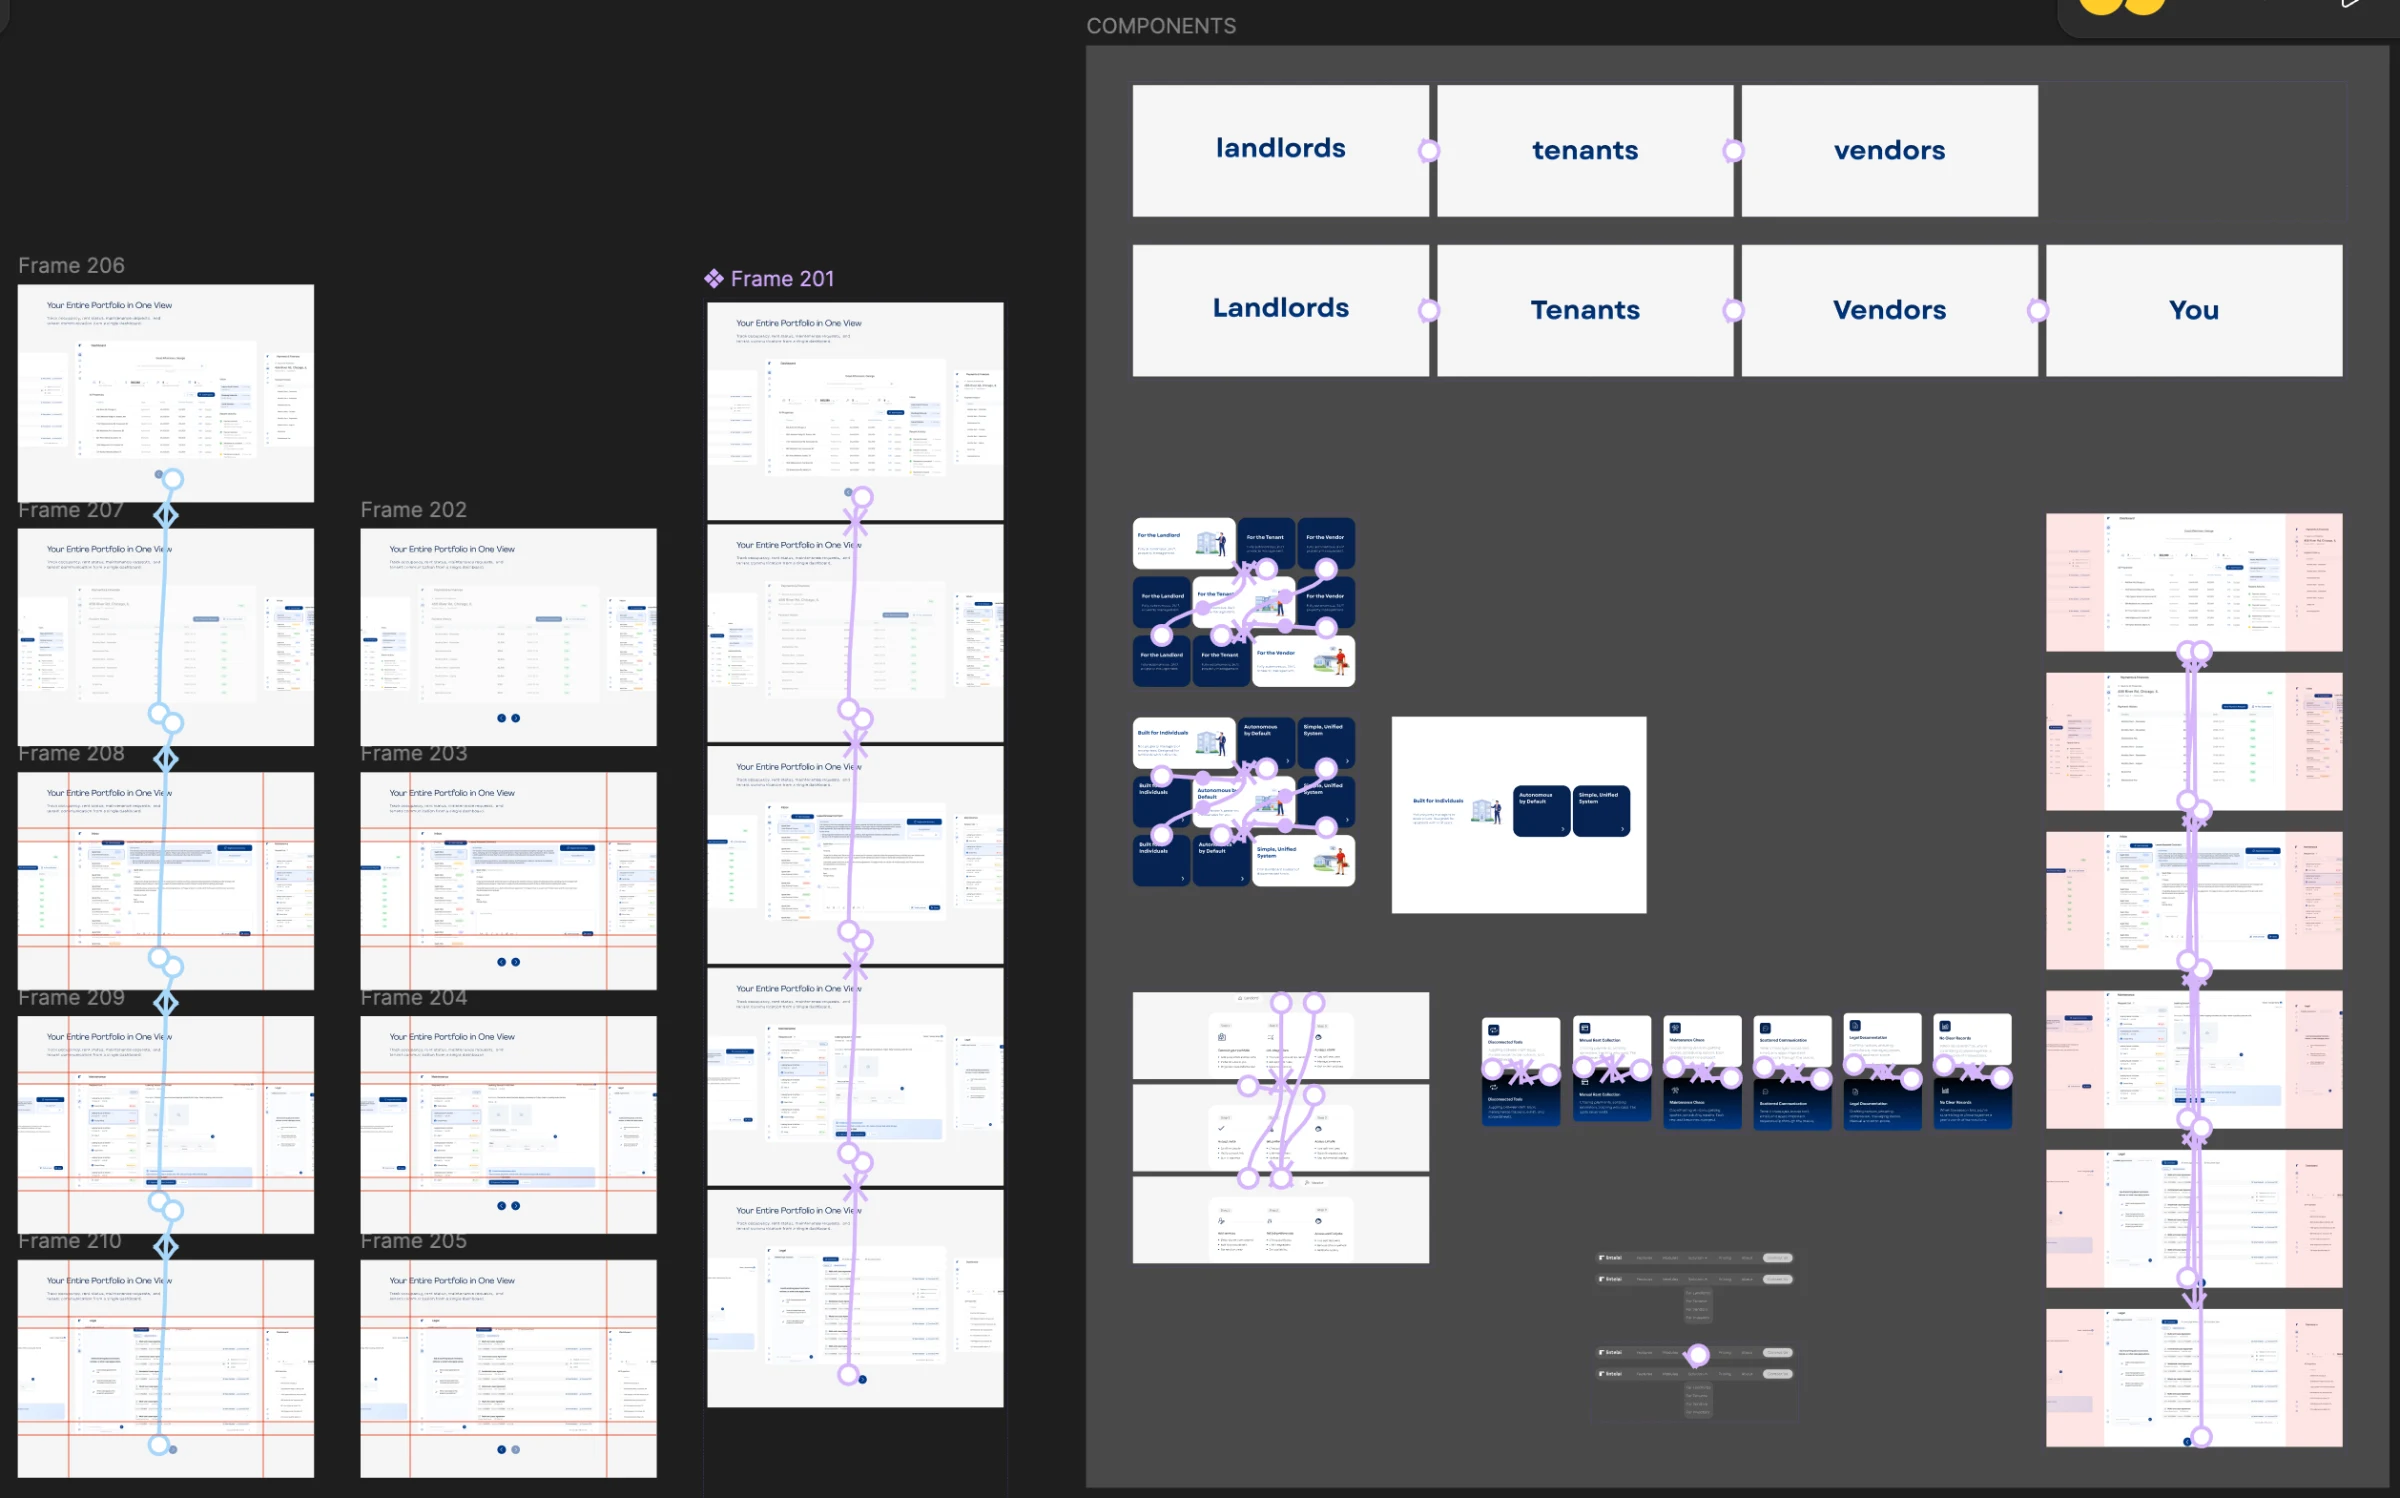
Task: Select topmost pink dashboard frame in COMPONENTS
Action: tap(2194, 582)
